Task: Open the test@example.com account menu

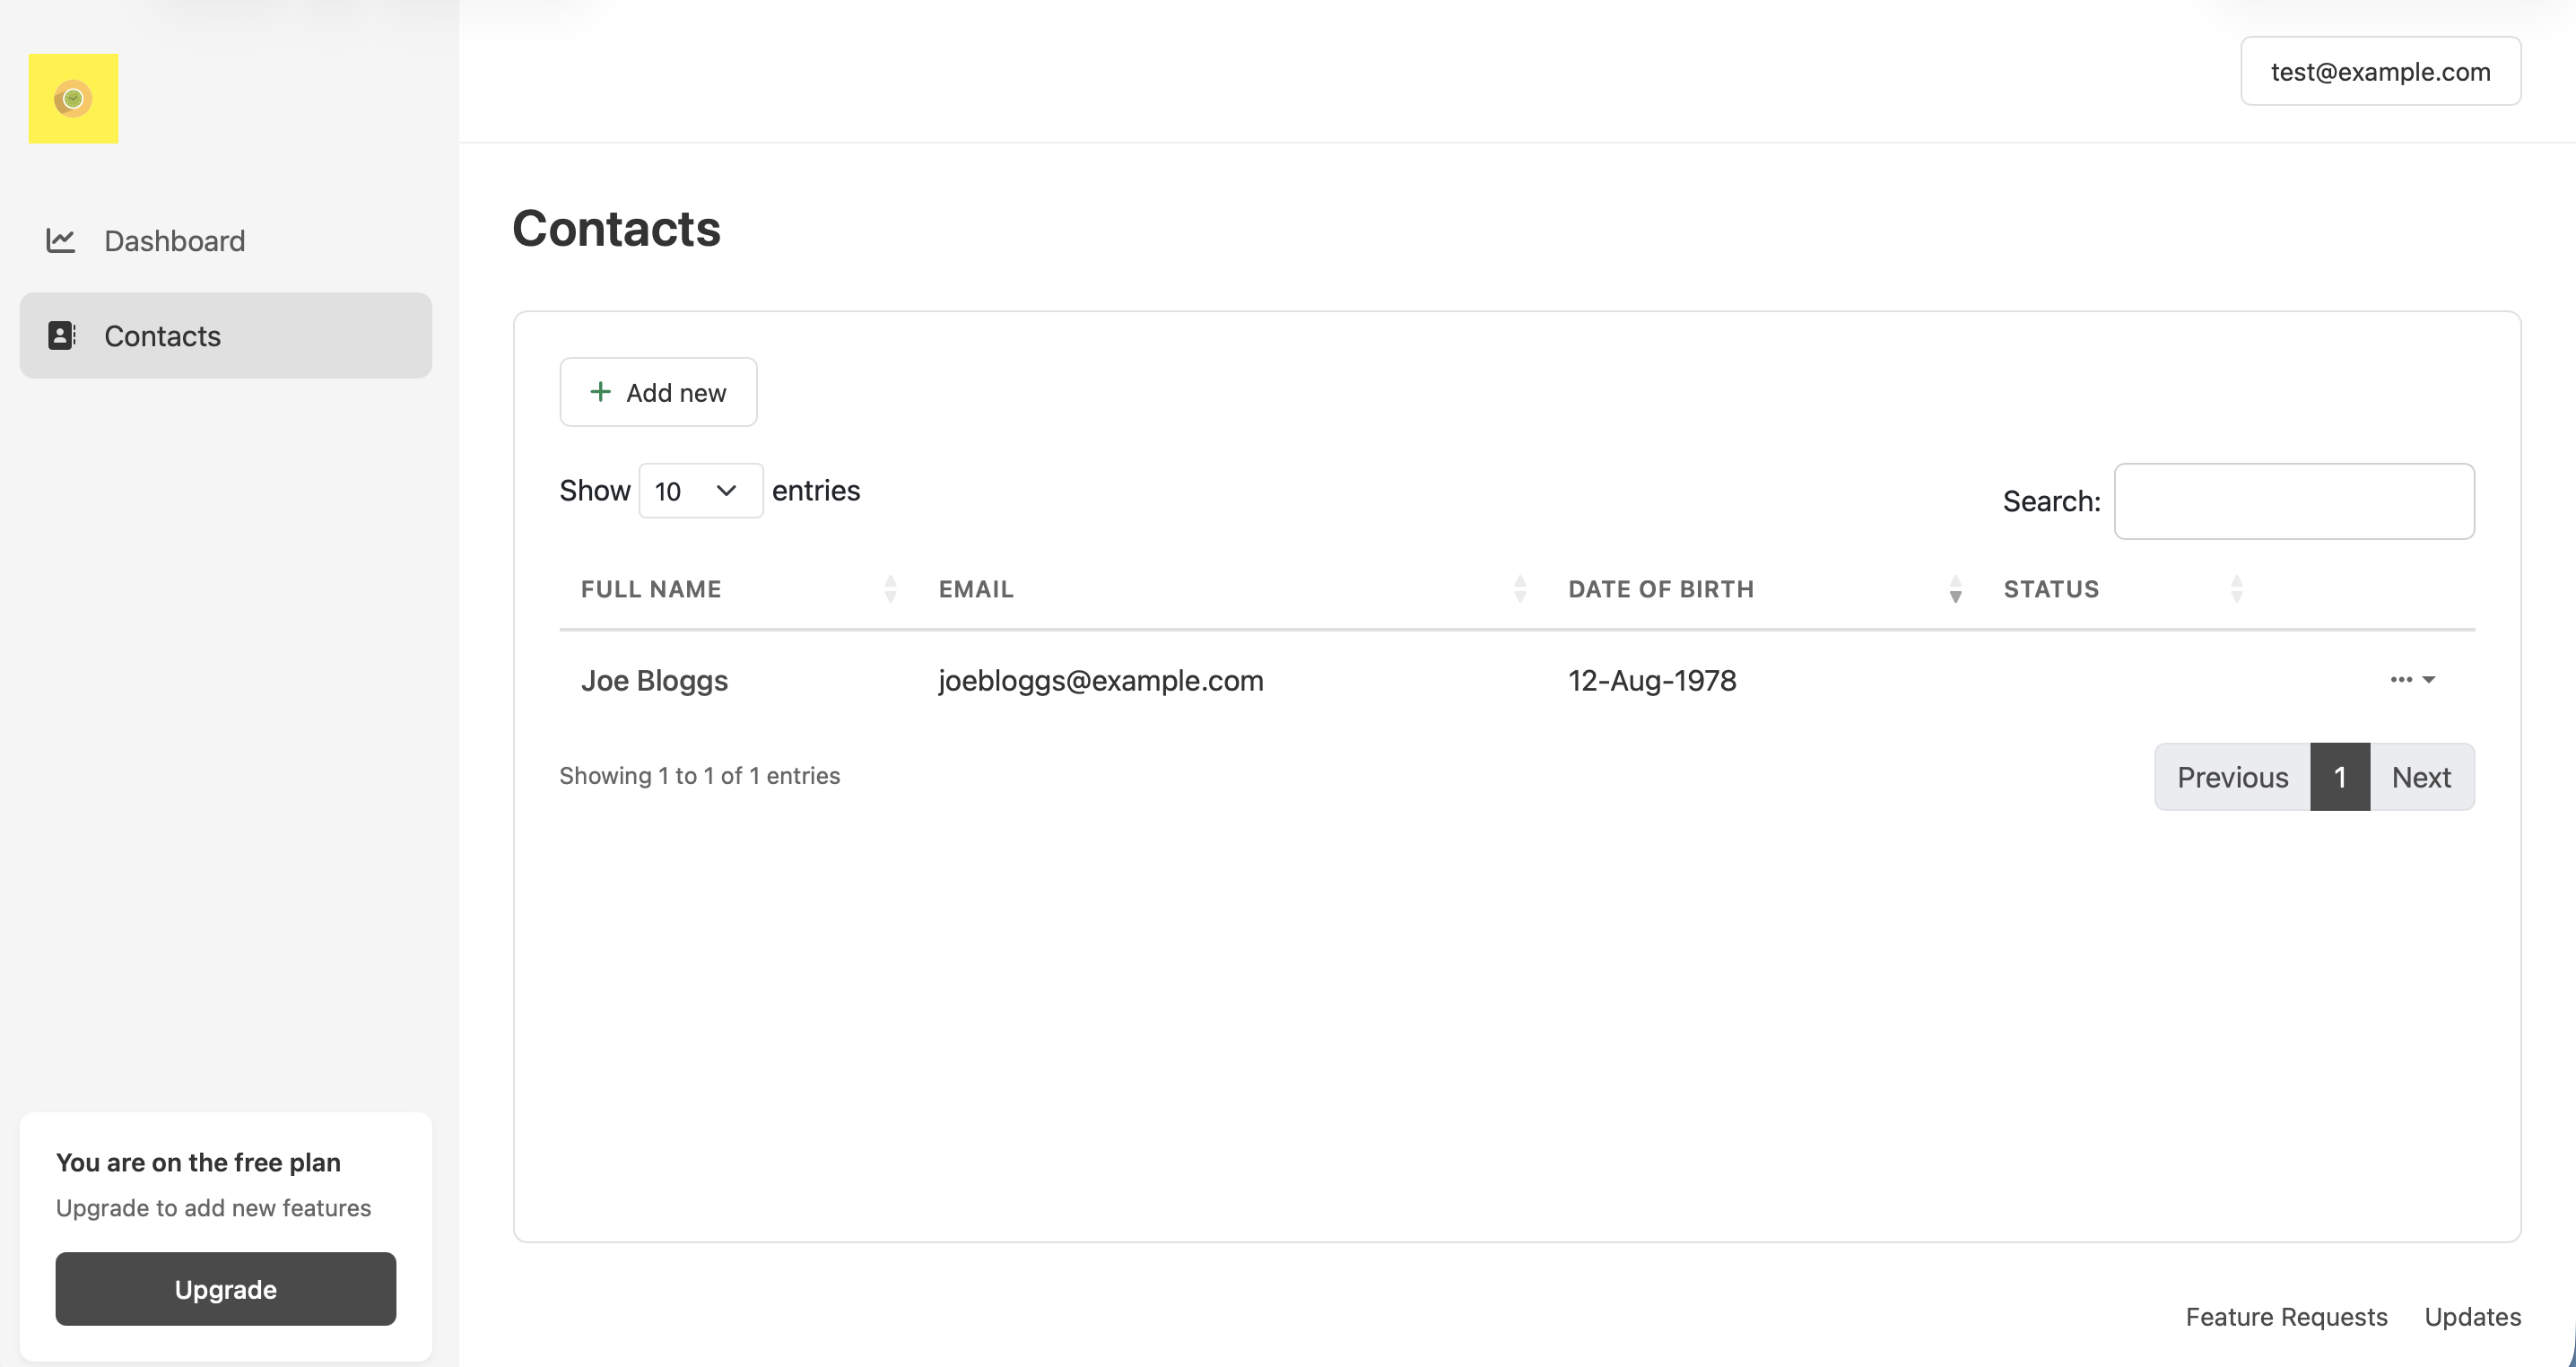Action: pyautogui.click(x=2379, y=72)
